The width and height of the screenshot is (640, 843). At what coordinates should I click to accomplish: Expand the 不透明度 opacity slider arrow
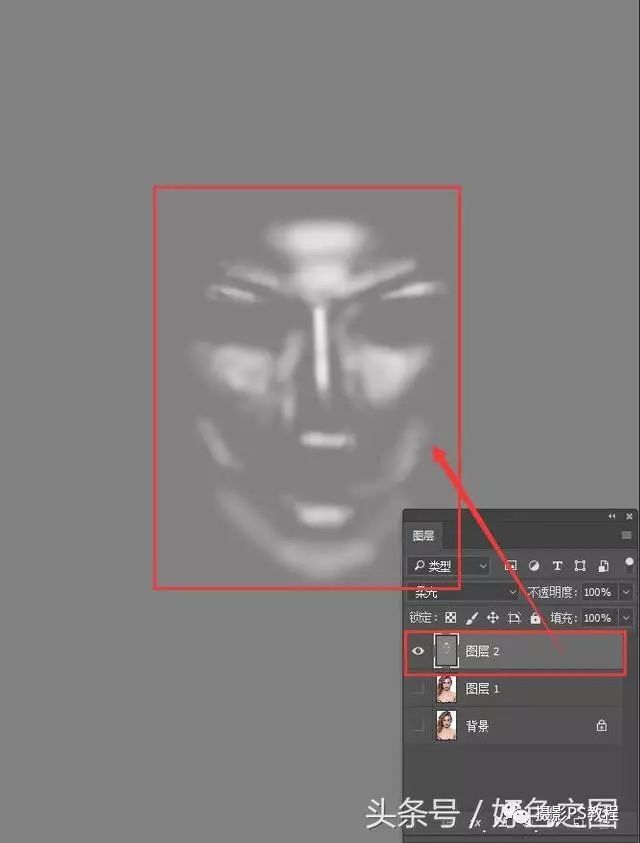pos(626,593)
